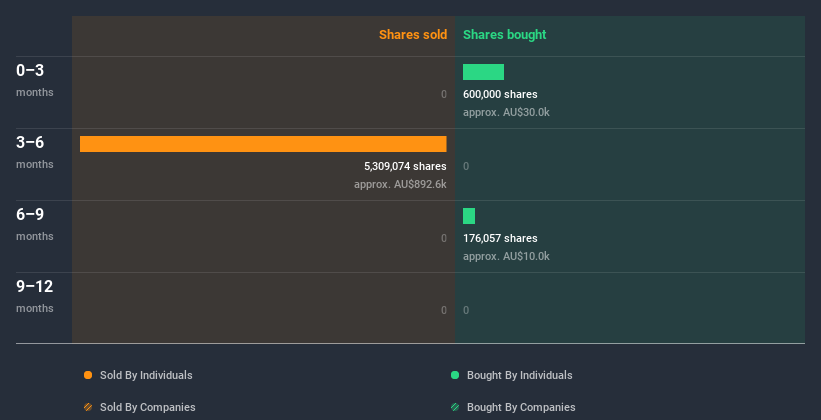Screen dimensions: 821x420
Task: Click the Shares bought column header
Action: 505,35
